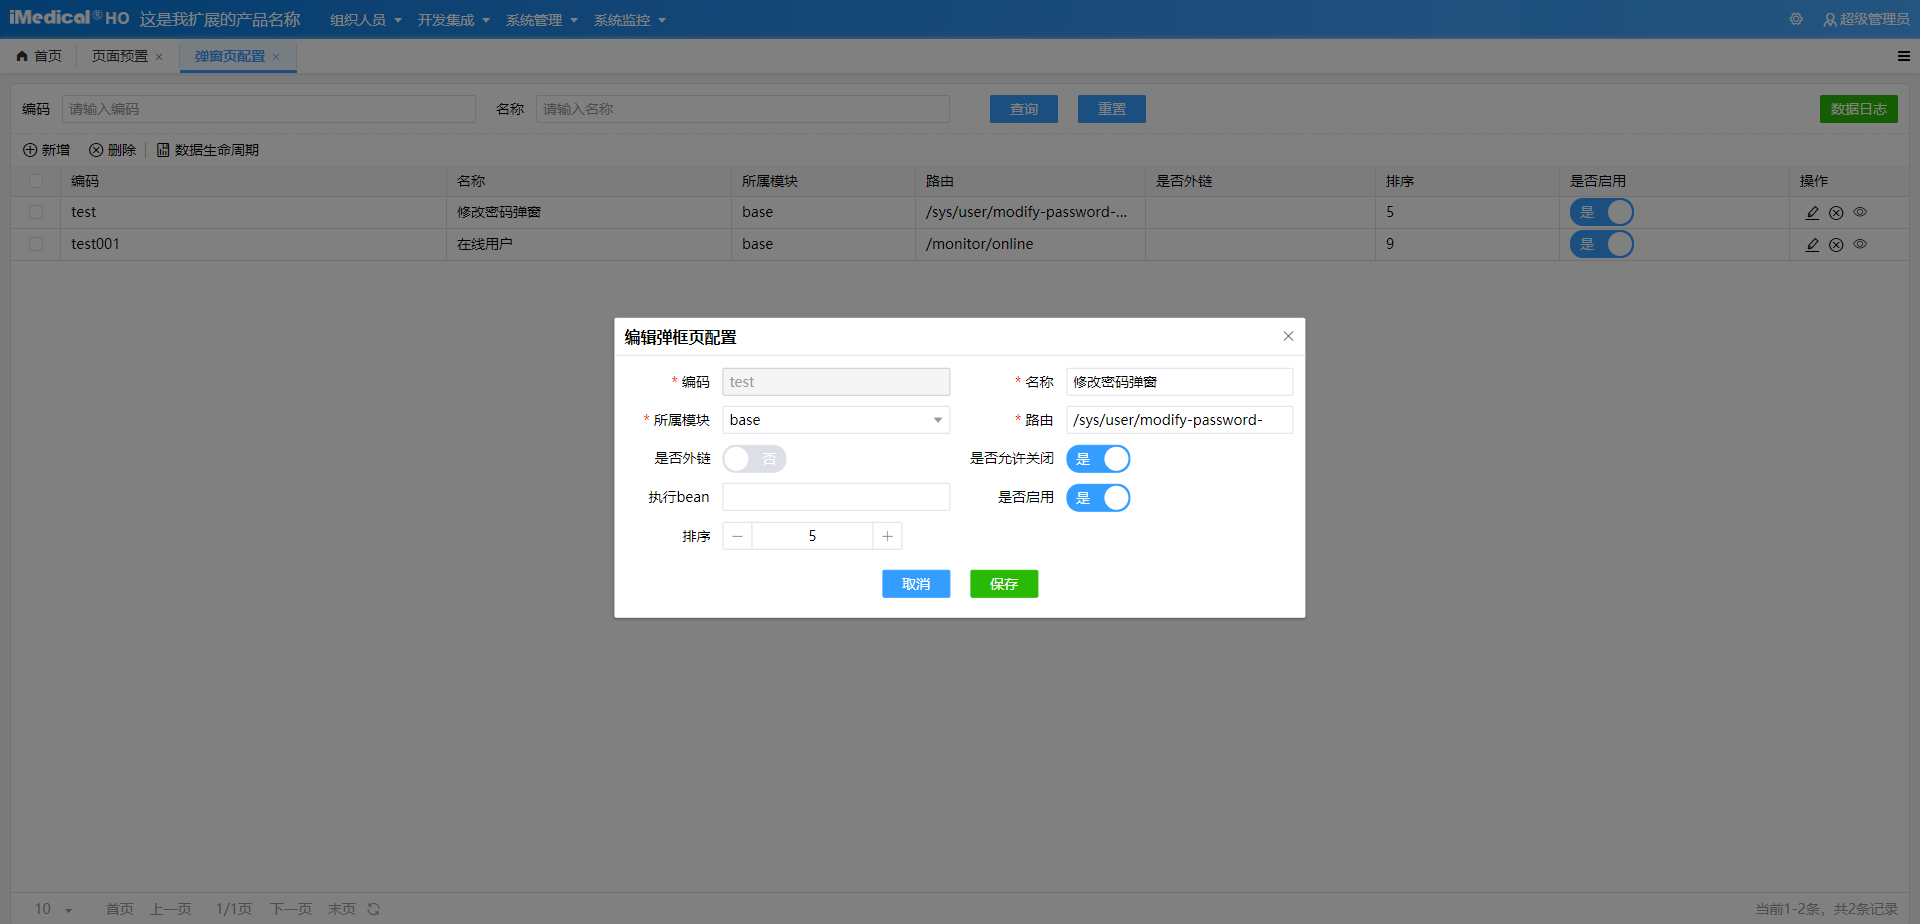Open the 开发集成 menu

(453, 20)
